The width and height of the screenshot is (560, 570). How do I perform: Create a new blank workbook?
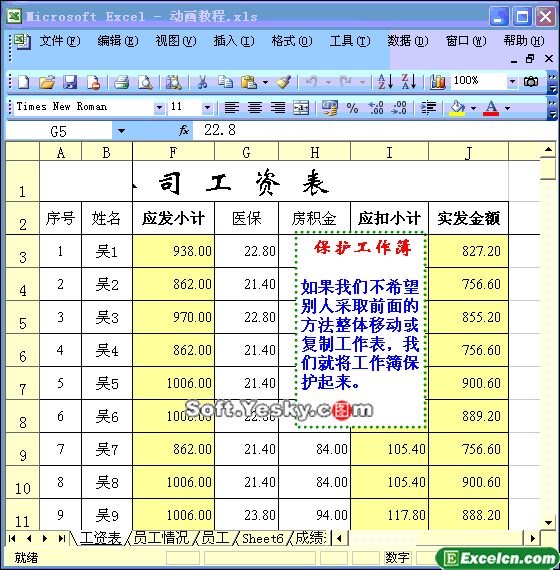pos(23,82)
